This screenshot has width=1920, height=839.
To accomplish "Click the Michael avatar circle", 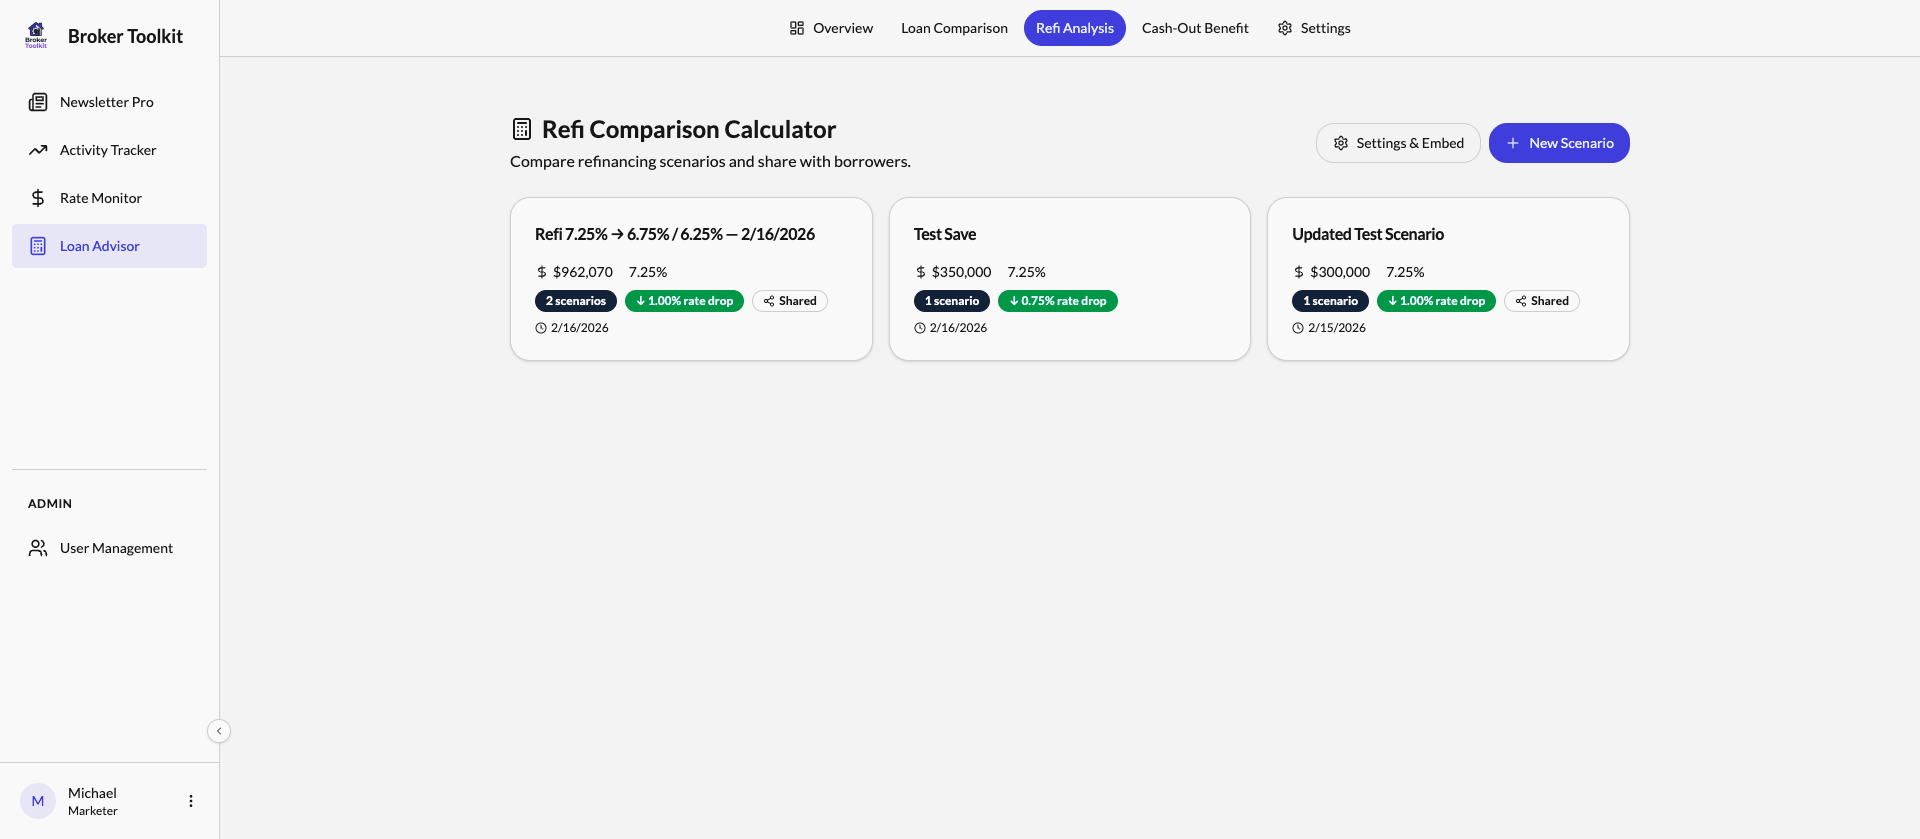I will [x=38, y=801].
